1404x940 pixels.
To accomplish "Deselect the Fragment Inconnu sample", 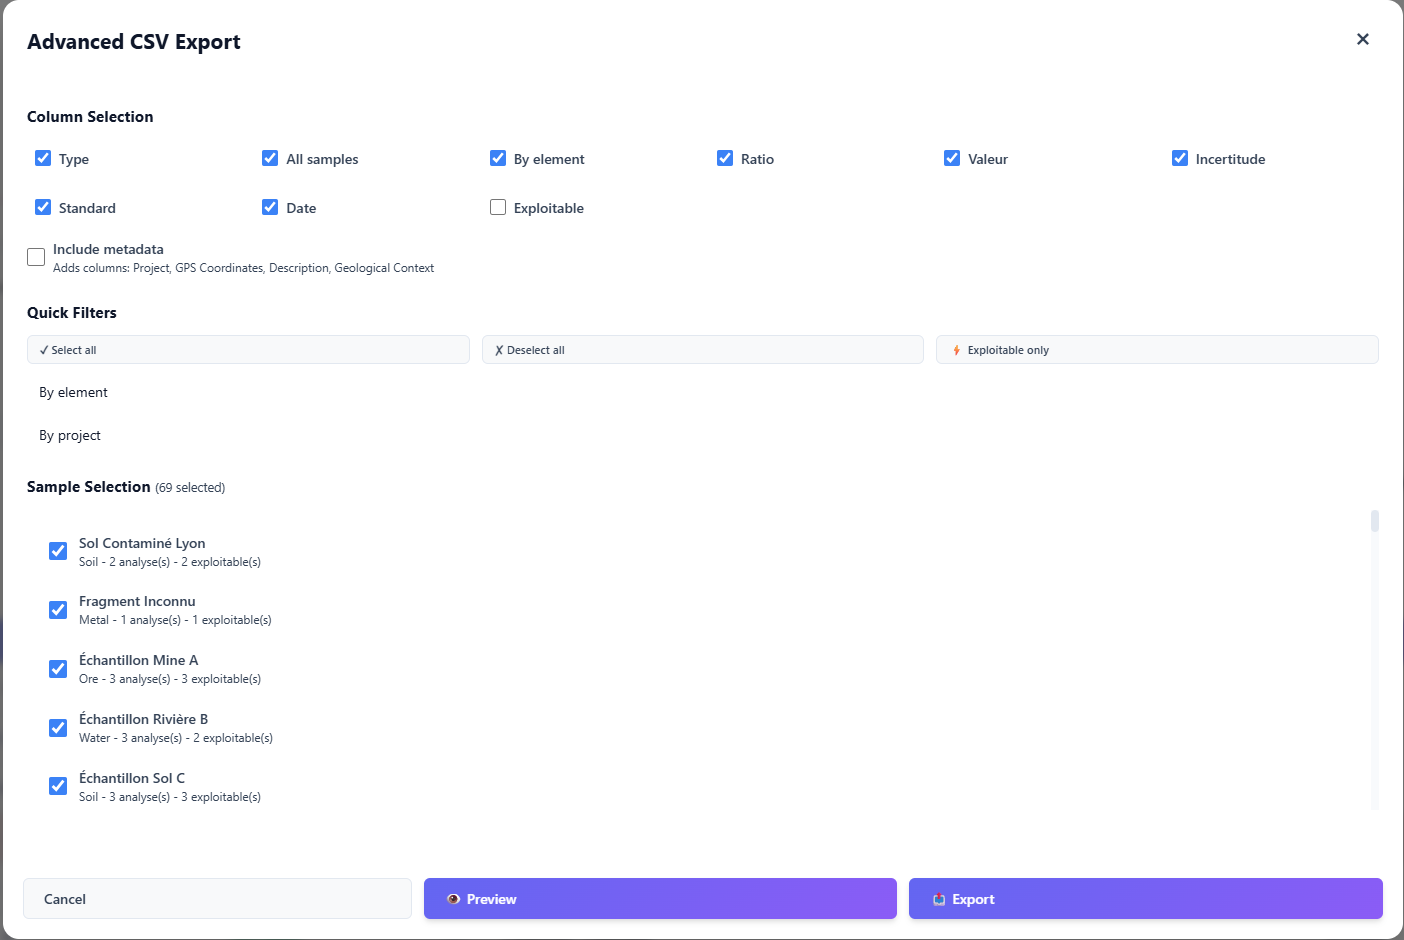I will (58, 609).
